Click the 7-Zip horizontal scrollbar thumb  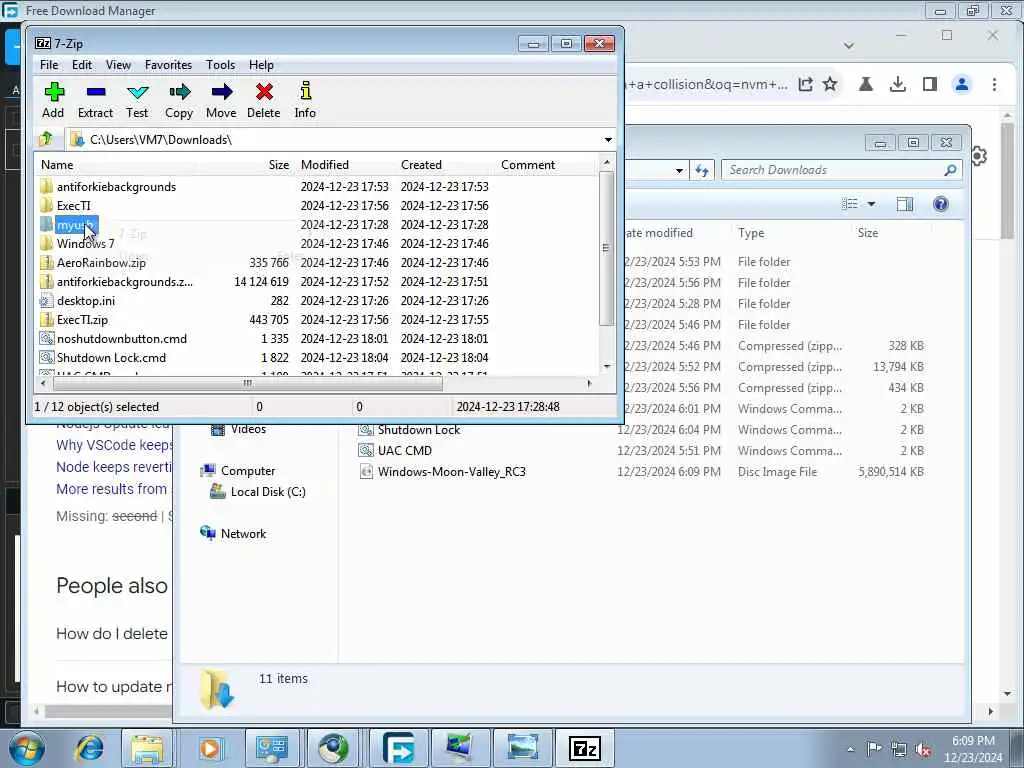coord(247,383)
